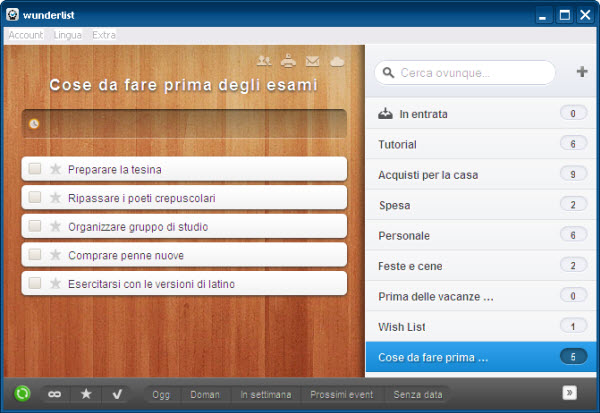
Task: Collapse the sidebar with the double-arrow button
Action: pos(569,392)
